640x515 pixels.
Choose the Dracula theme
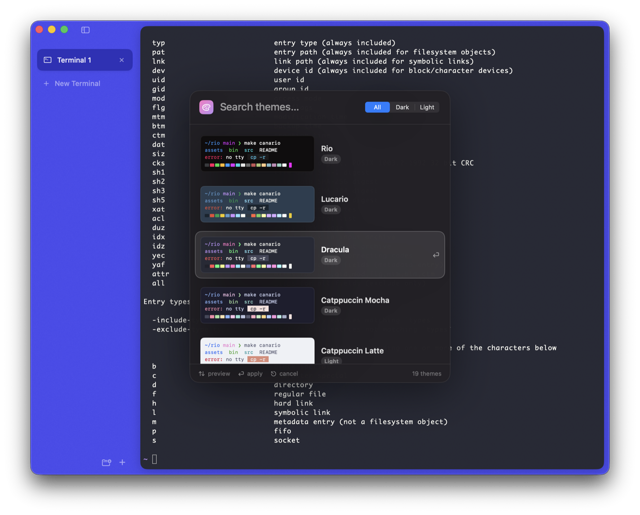click(320, 255)
